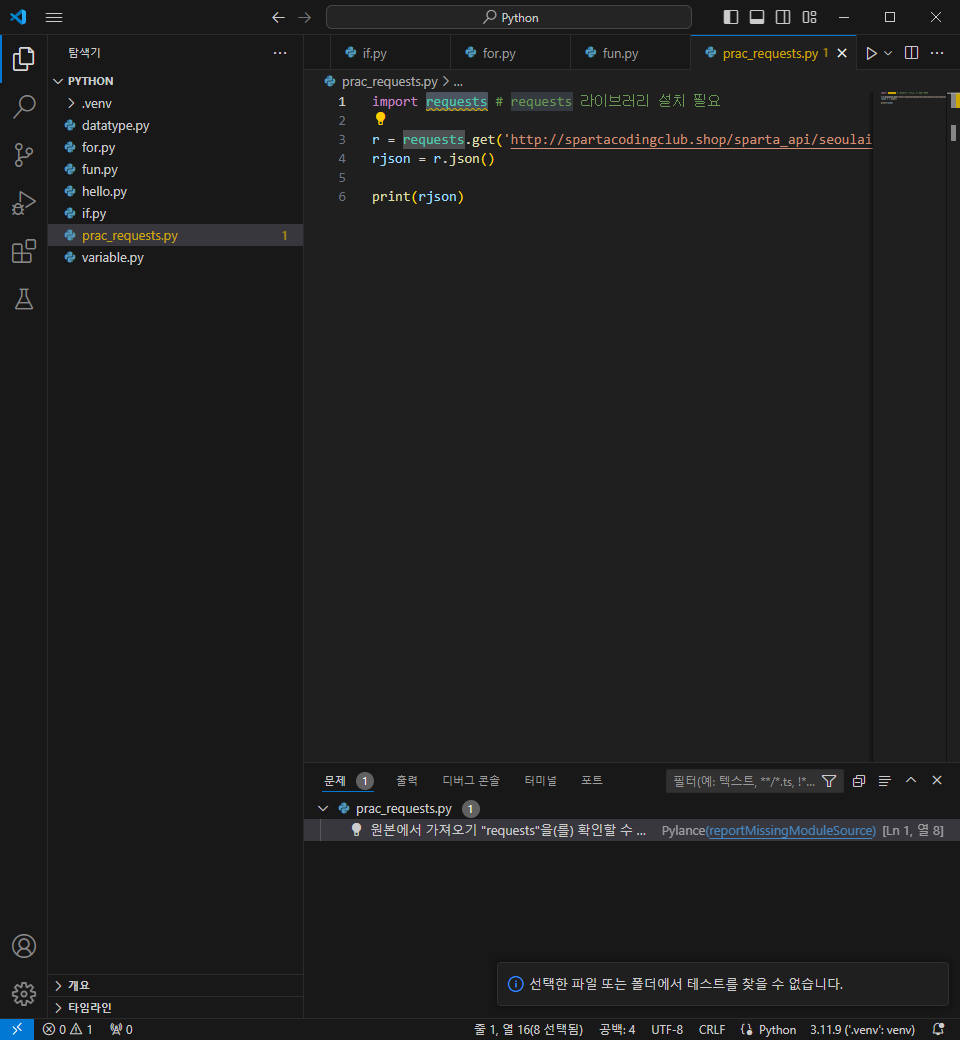Switch to the for.py editor tab

[x=510, y=53]
